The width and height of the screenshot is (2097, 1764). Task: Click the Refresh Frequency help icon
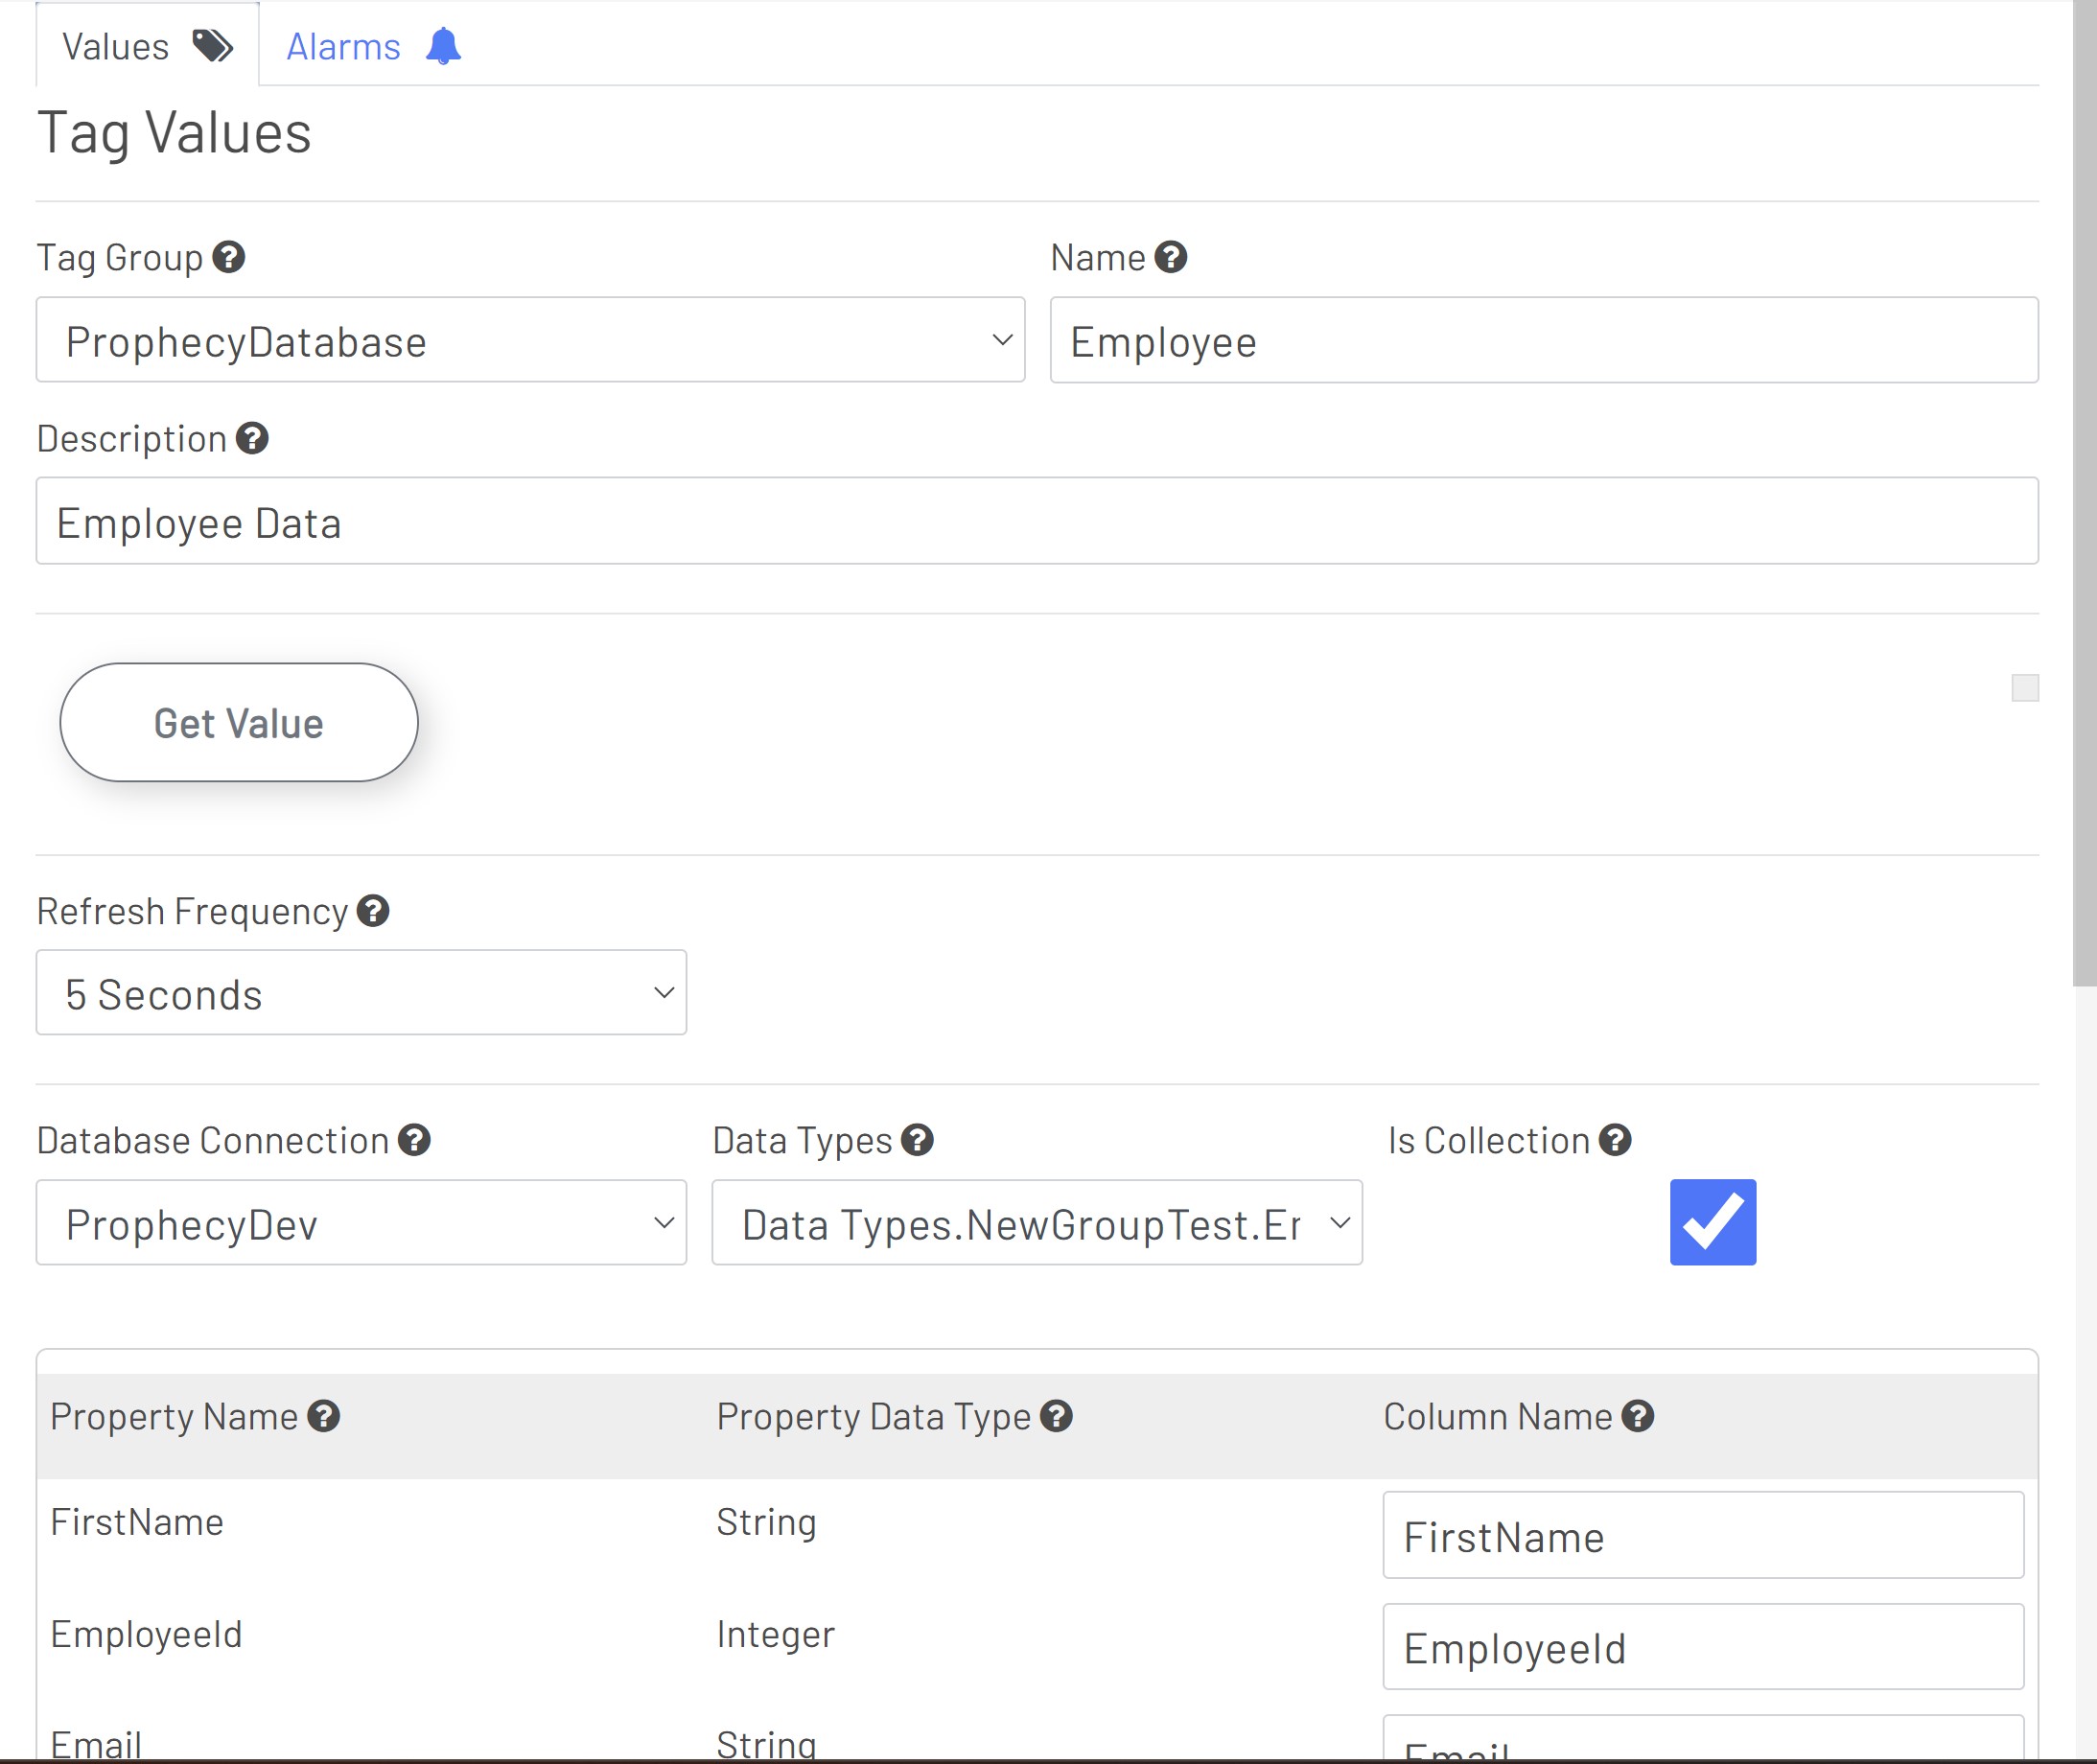373,911
